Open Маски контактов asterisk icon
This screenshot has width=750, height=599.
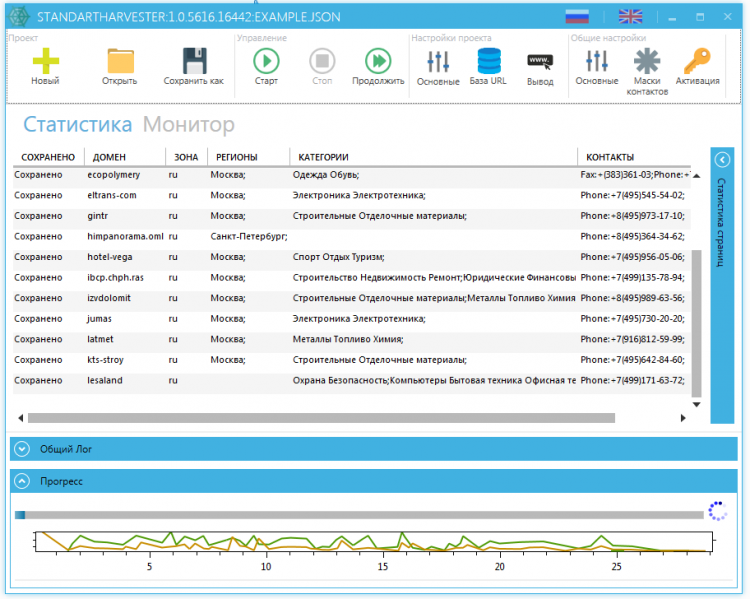point(647,61)
